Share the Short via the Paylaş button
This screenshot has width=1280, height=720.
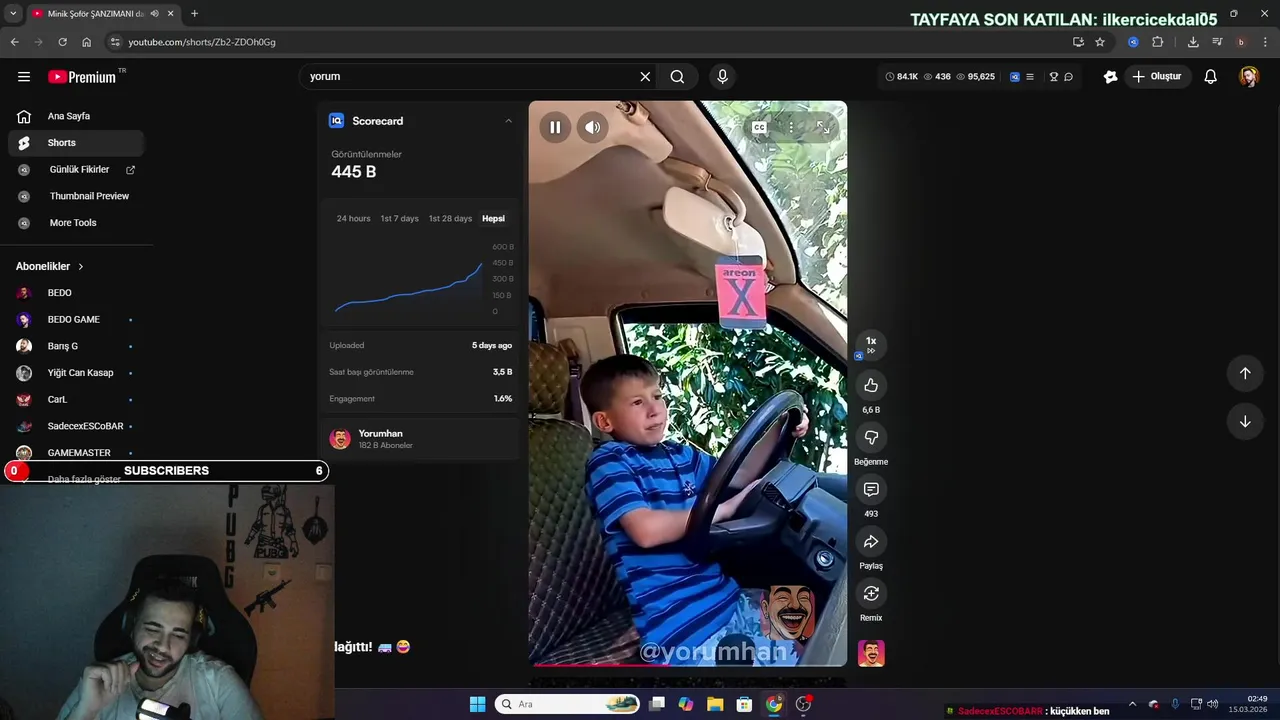871,542
